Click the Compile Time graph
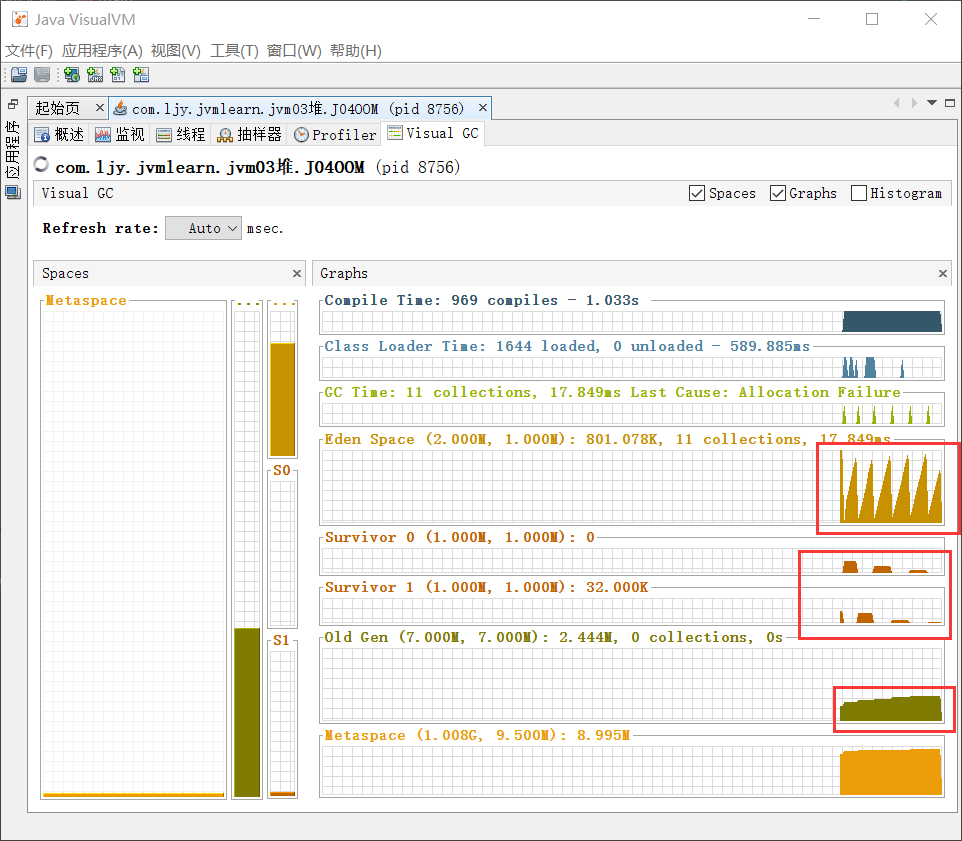This screenshot has height=841, width=962. (x=632, y=321)
